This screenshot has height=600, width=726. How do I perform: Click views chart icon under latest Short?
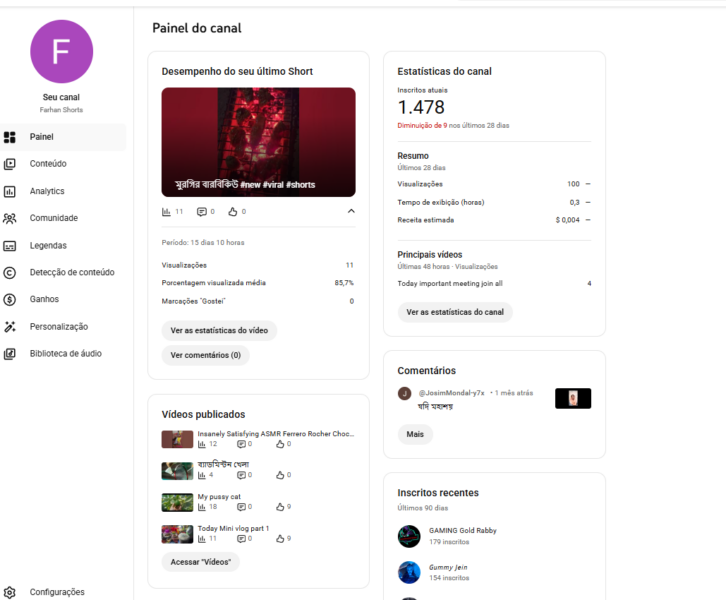click(x=166, y=212)
